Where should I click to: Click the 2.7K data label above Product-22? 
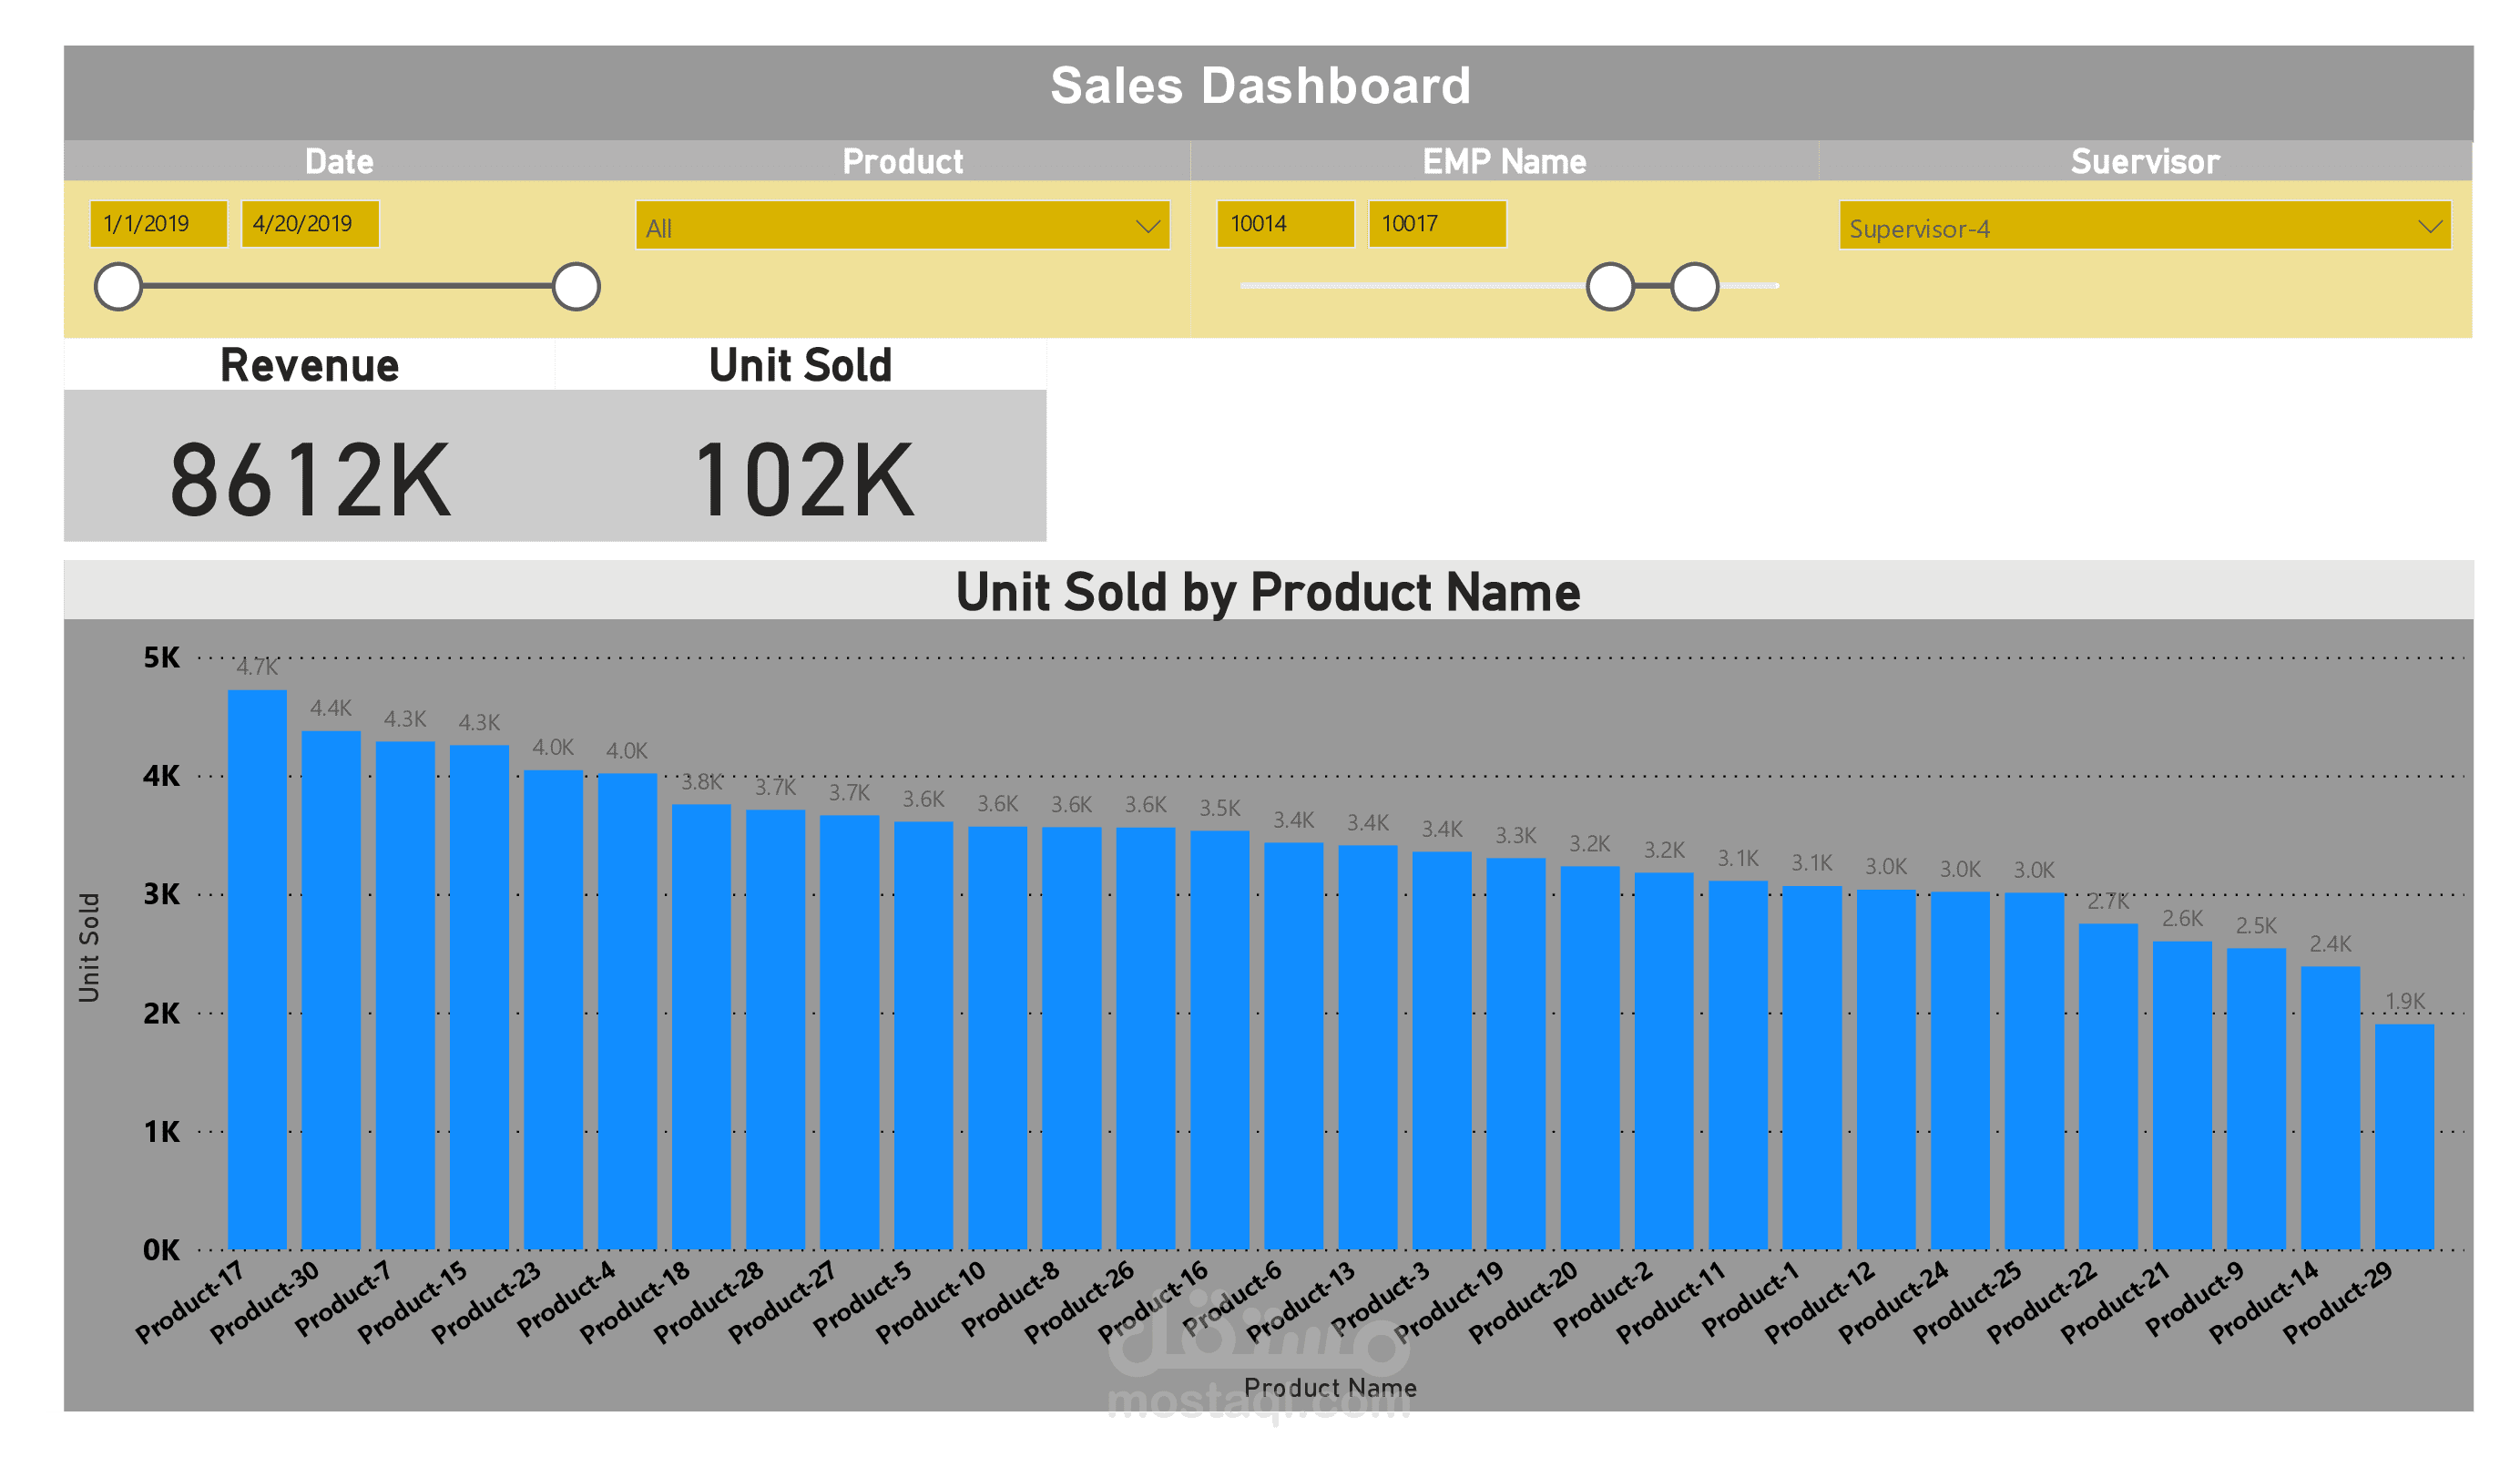tap(2108, 902)
